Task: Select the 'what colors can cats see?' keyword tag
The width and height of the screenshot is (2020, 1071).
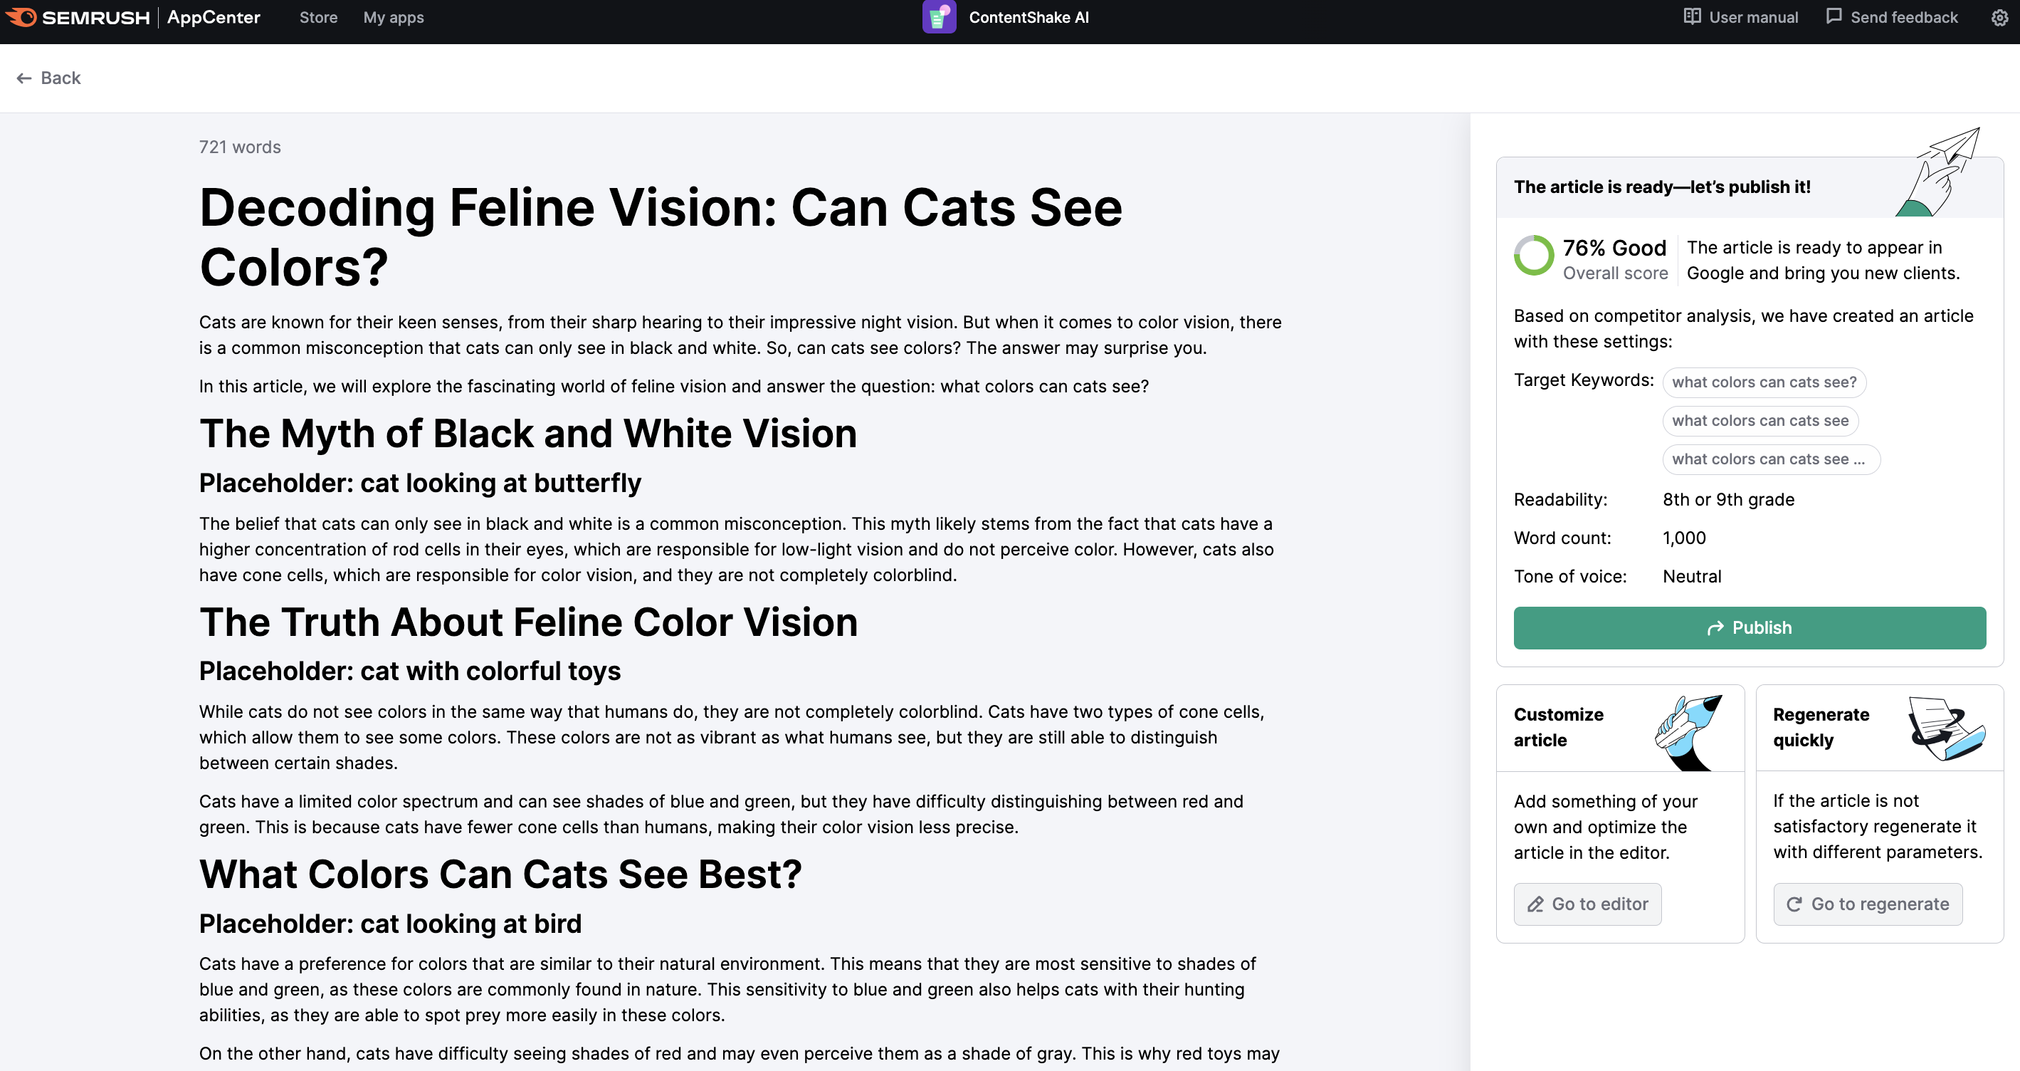Action: 1764,382
